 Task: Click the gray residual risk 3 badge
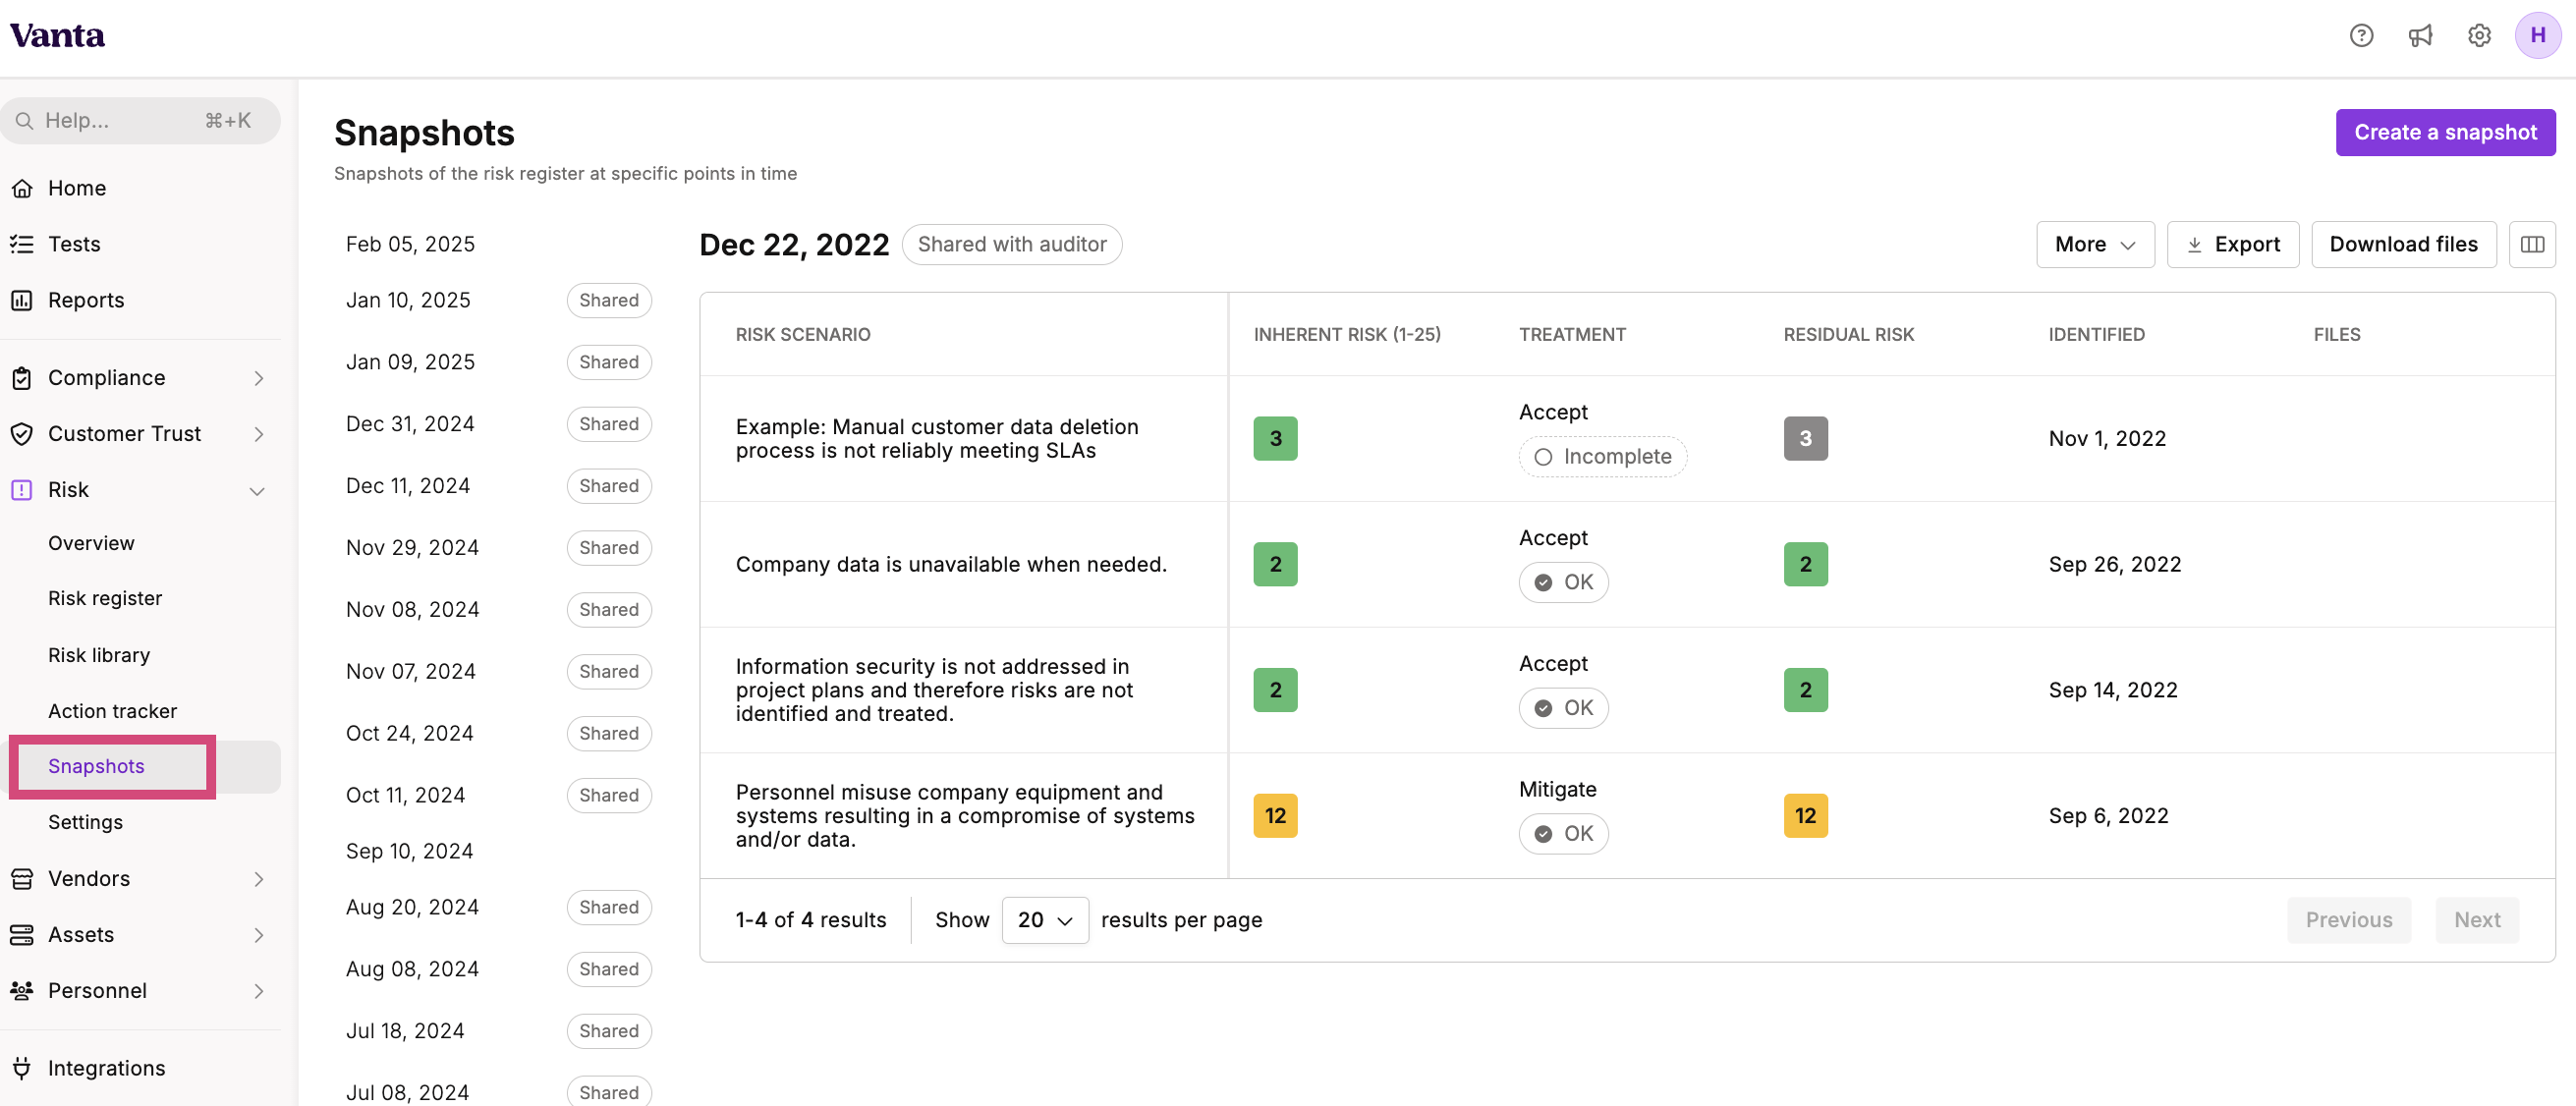pyautogui.click(x=1805, y=439)
